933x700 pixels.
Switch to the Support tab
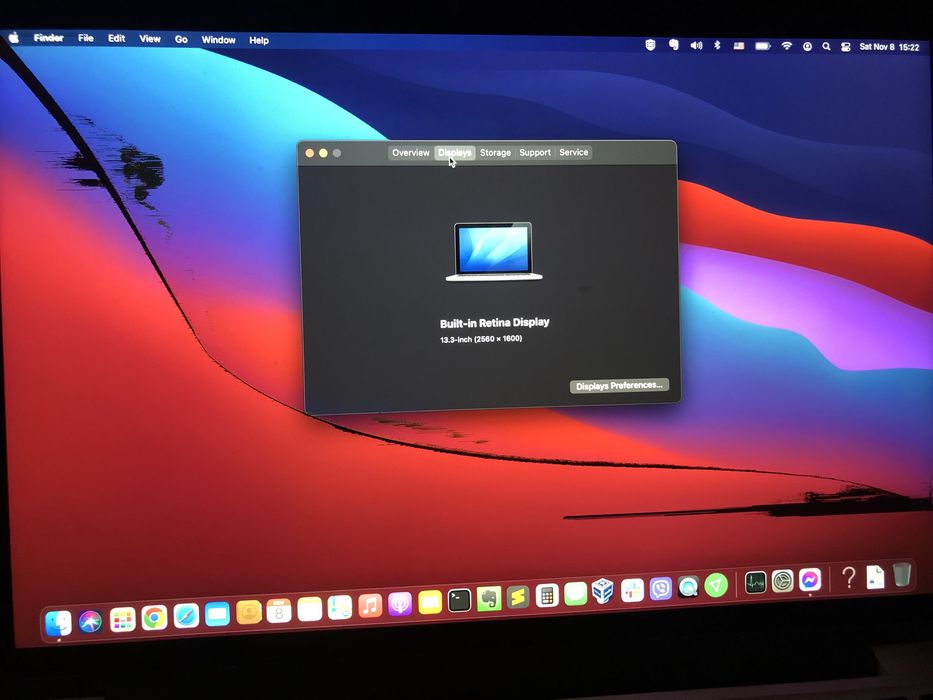click(535, 152)
